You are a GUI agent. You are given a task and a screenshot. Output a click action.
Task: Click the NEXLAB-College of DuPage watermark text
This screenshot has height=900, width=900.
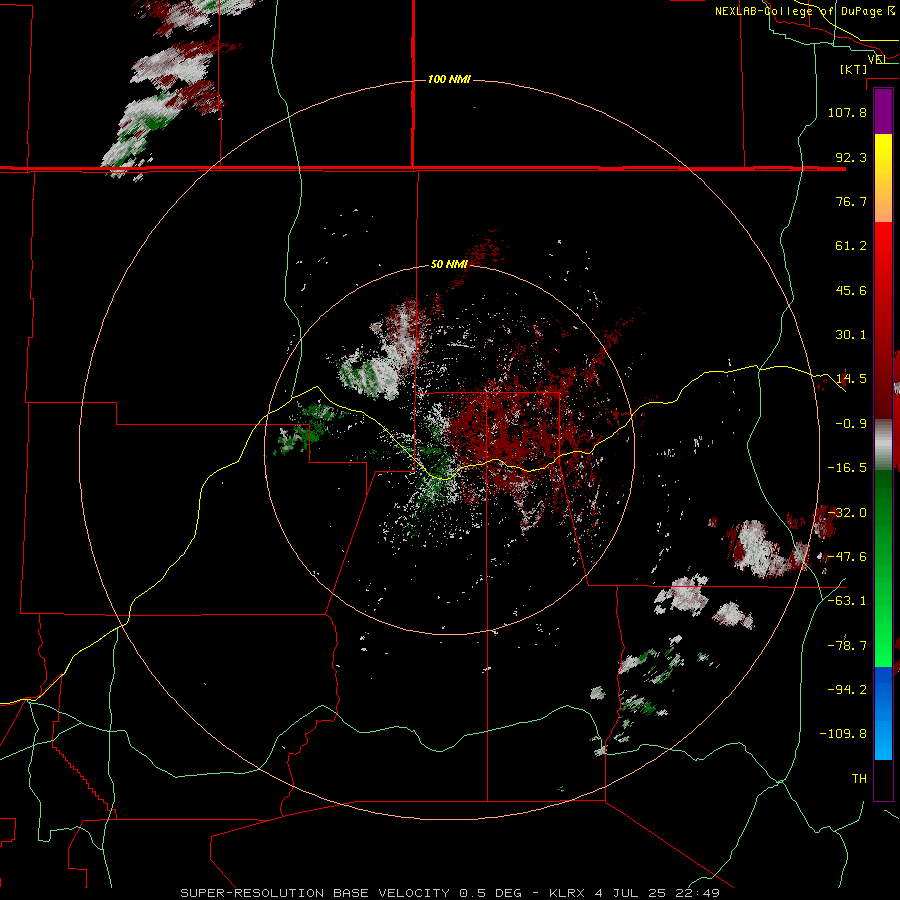tap(805, 11)
